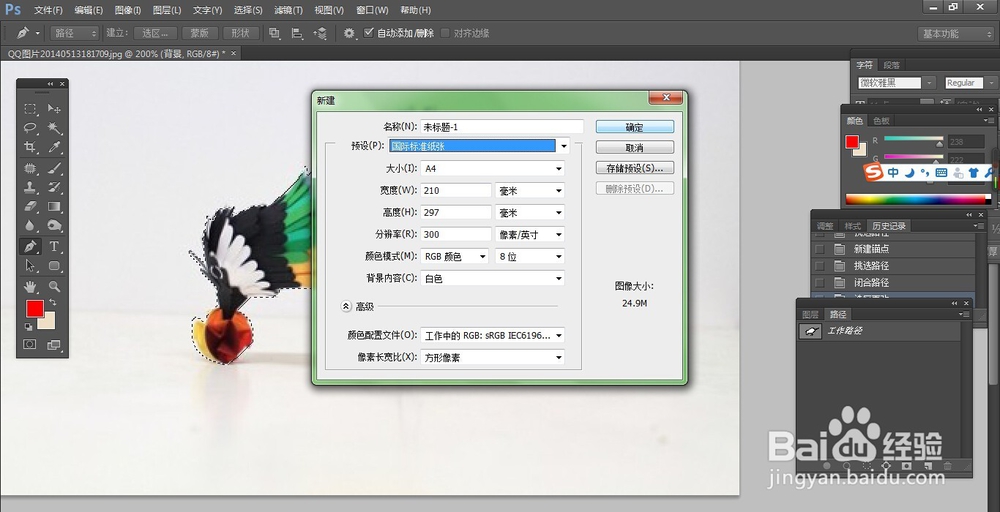Open 颜色配置文件 profile dropdown
Screen dimensions: 1000x512
click(492, 335)
